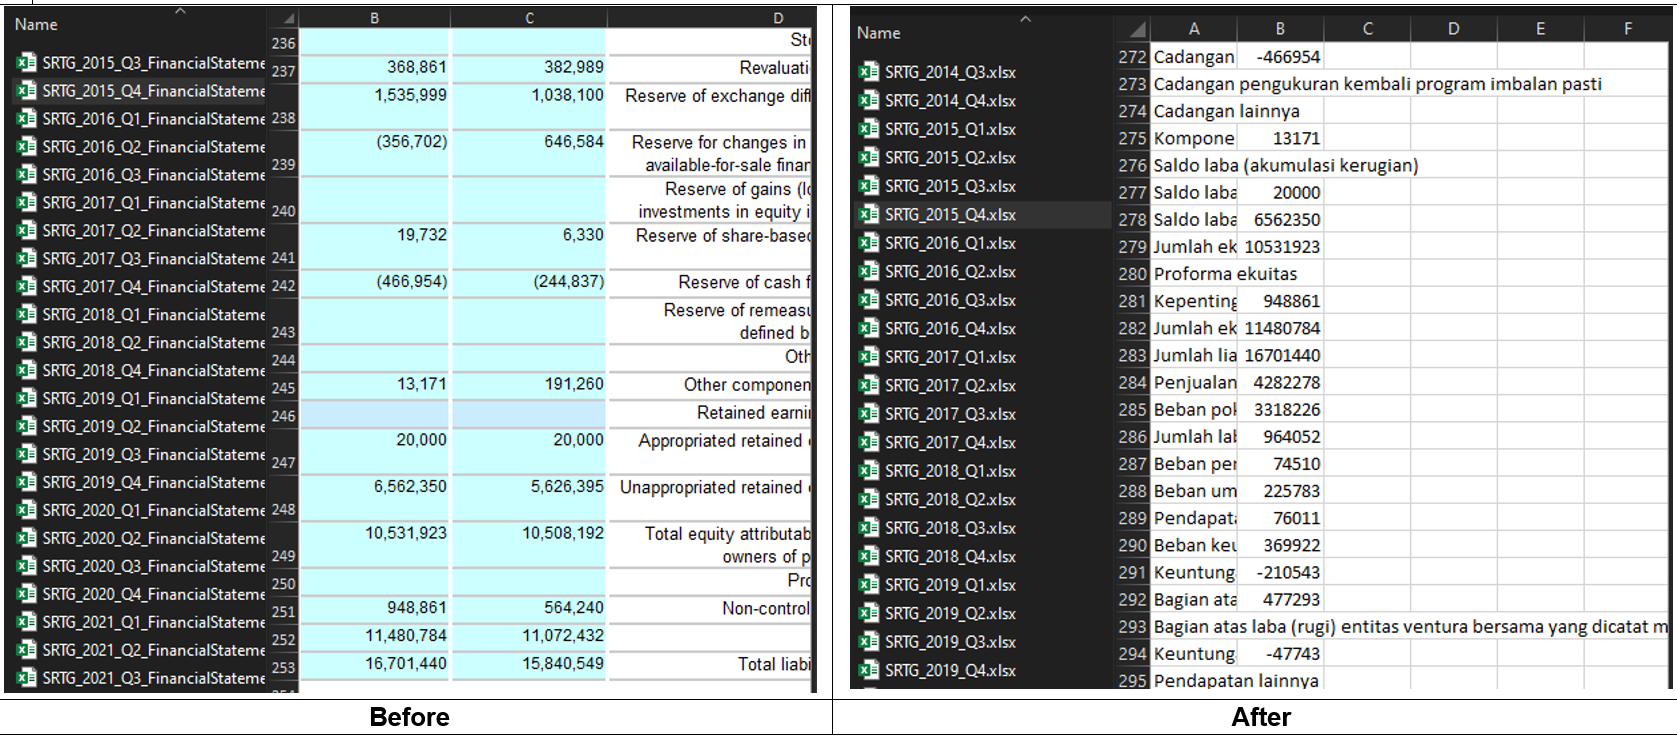Select the SRTG_2020_Q4_FinancialStatement file name
The height and width of the screenshot is (738, 1677).
click(x=154, y=595)
